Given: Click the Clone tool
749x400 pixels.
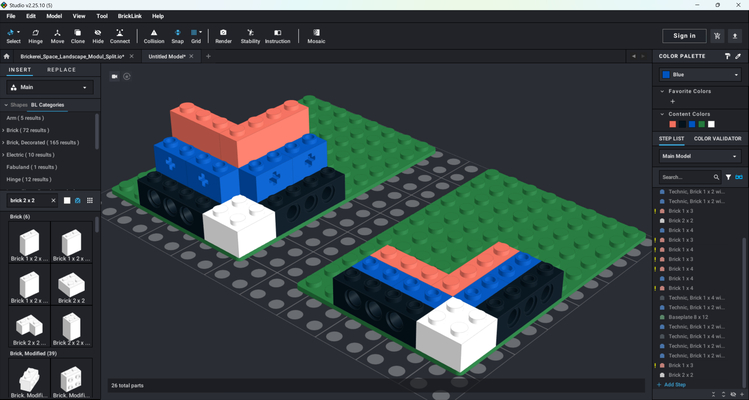Looking at the screenshot, I should [77, 36].
